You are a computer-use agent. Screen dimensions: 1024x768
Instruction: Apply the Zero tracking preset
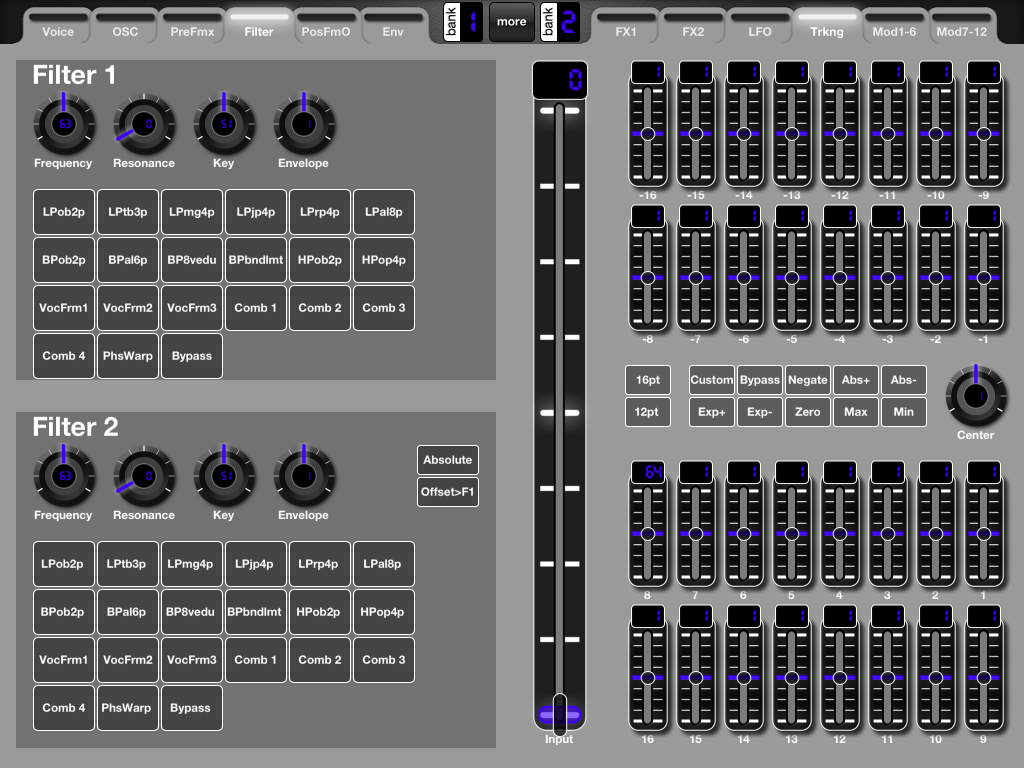(x=808, y=412)
